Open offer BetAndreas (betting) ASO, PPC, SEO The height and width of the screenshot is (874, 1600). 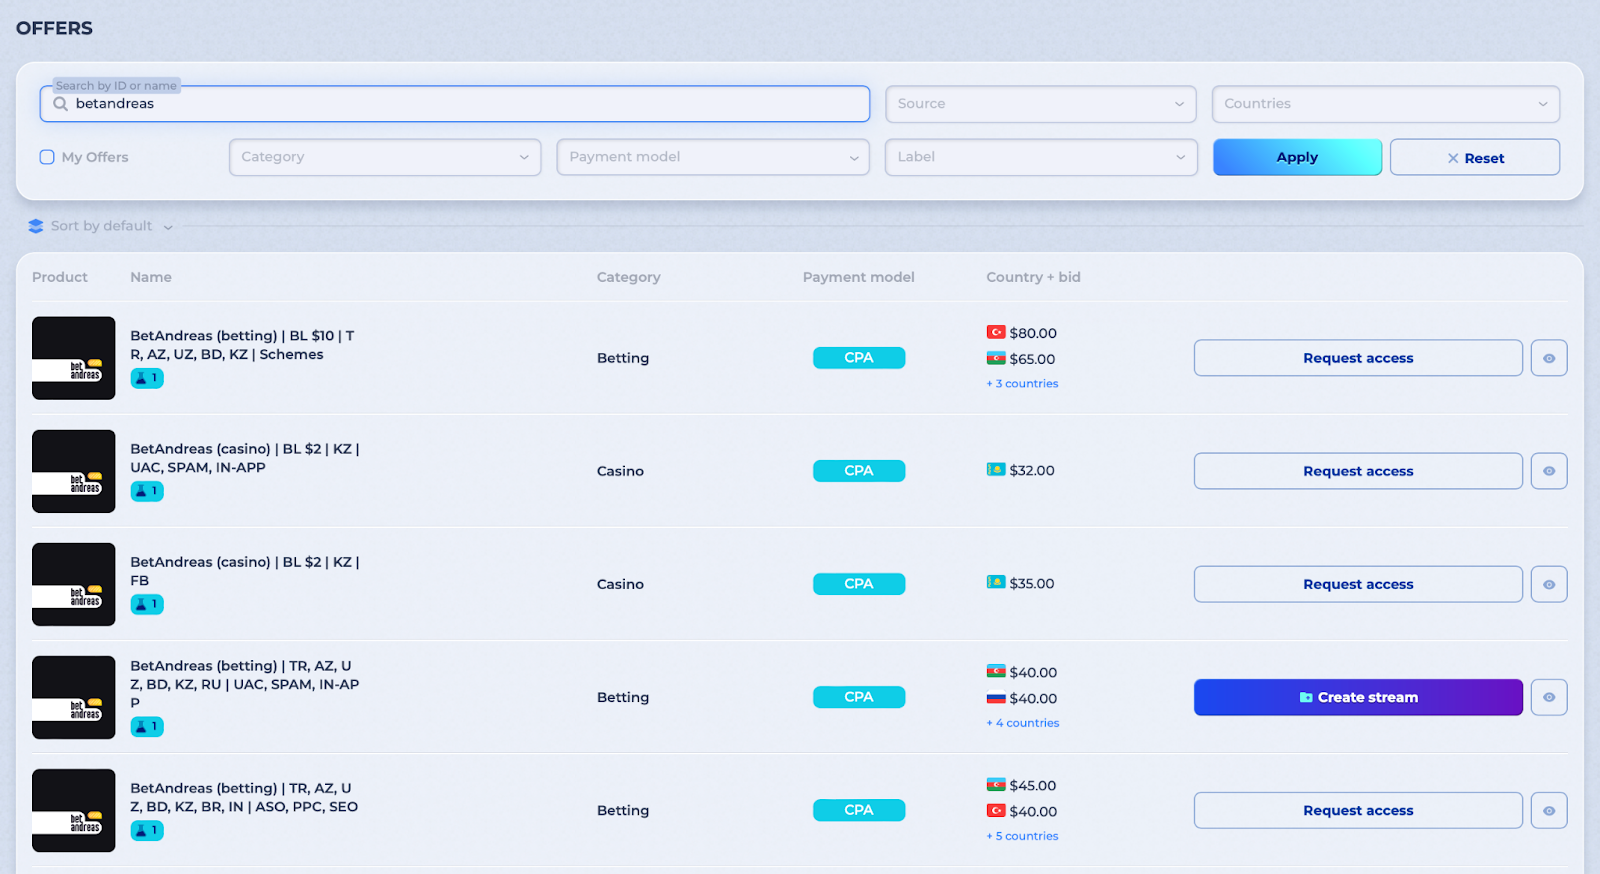244,797
